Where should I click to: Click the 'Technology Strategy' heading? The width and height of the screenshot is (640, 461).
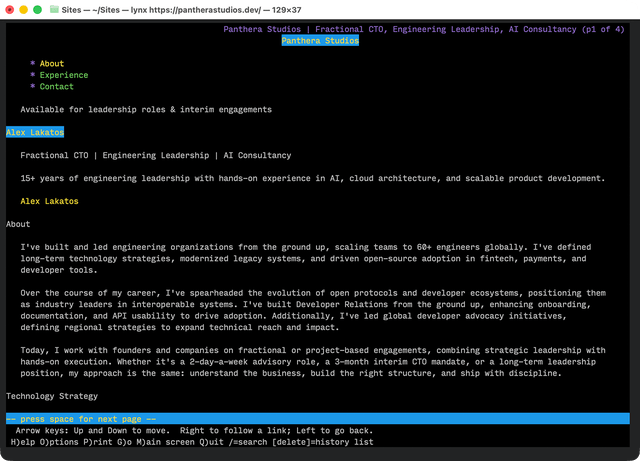pos(52,396)
